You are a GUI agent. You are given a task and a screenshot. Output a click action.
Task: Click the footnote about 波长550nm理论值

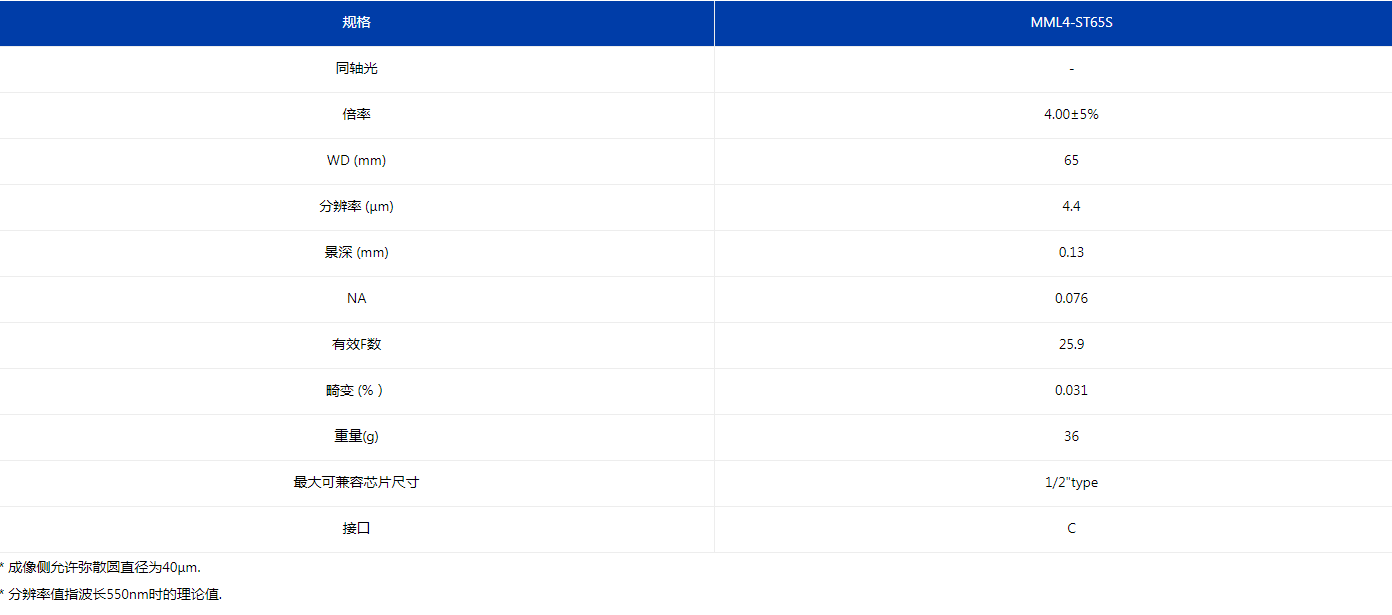tap(111, 594)
